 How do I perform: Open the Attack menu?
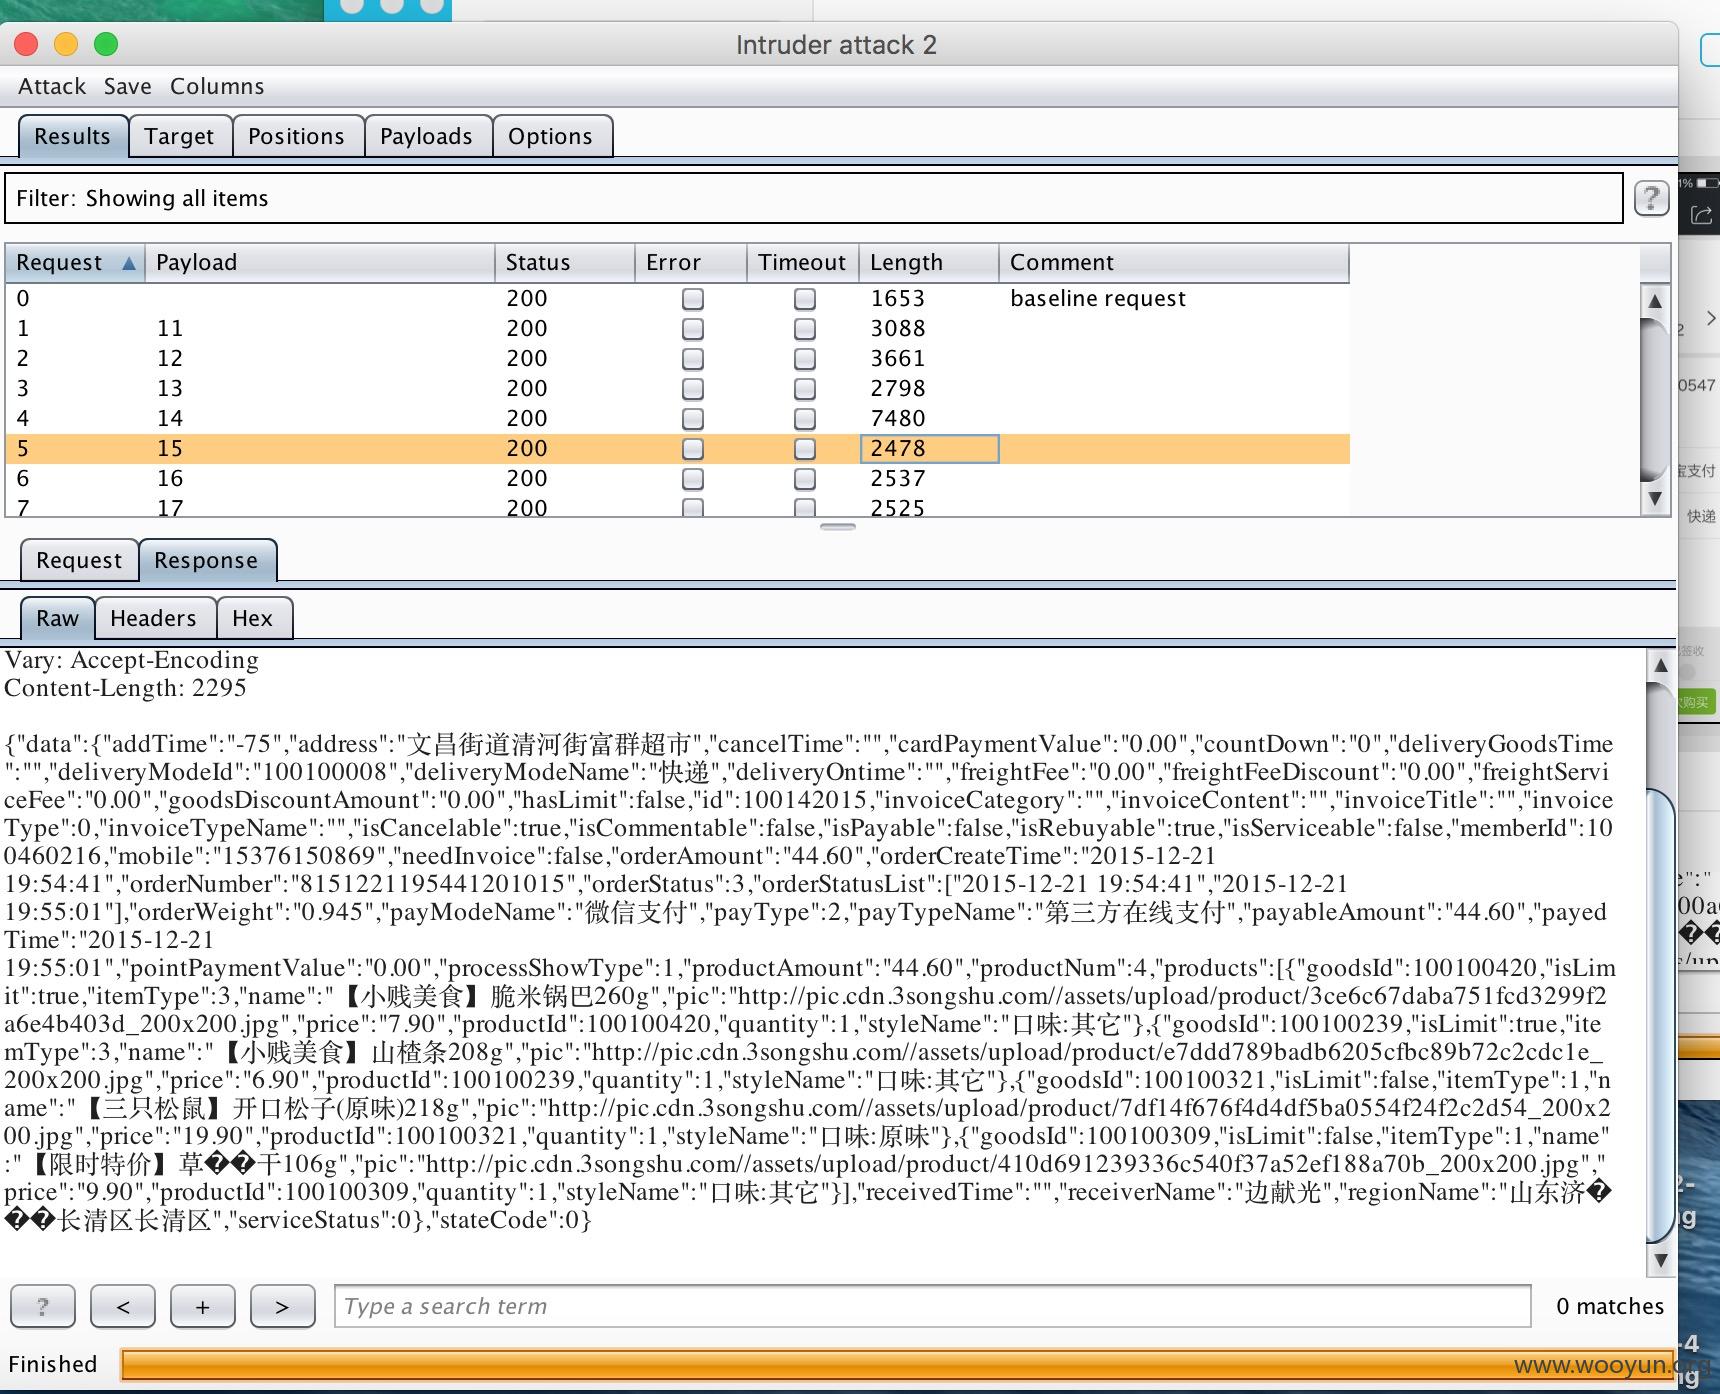52,86
